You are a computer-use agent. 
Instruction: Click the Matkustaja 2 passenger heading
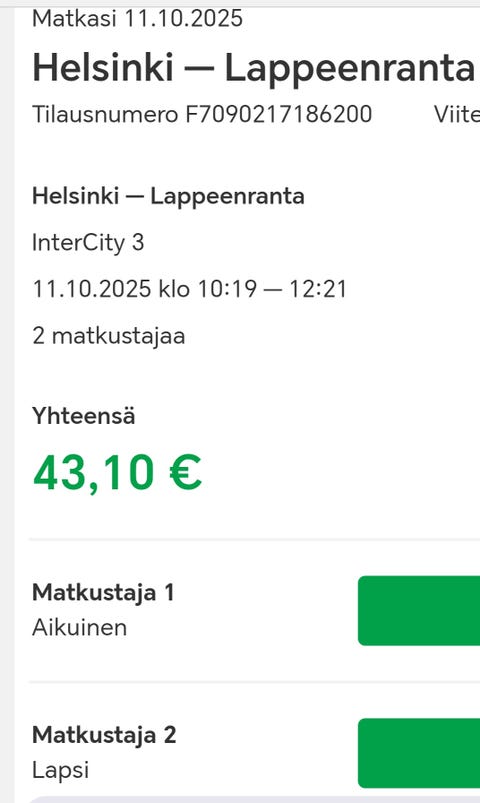coord(104,735)
